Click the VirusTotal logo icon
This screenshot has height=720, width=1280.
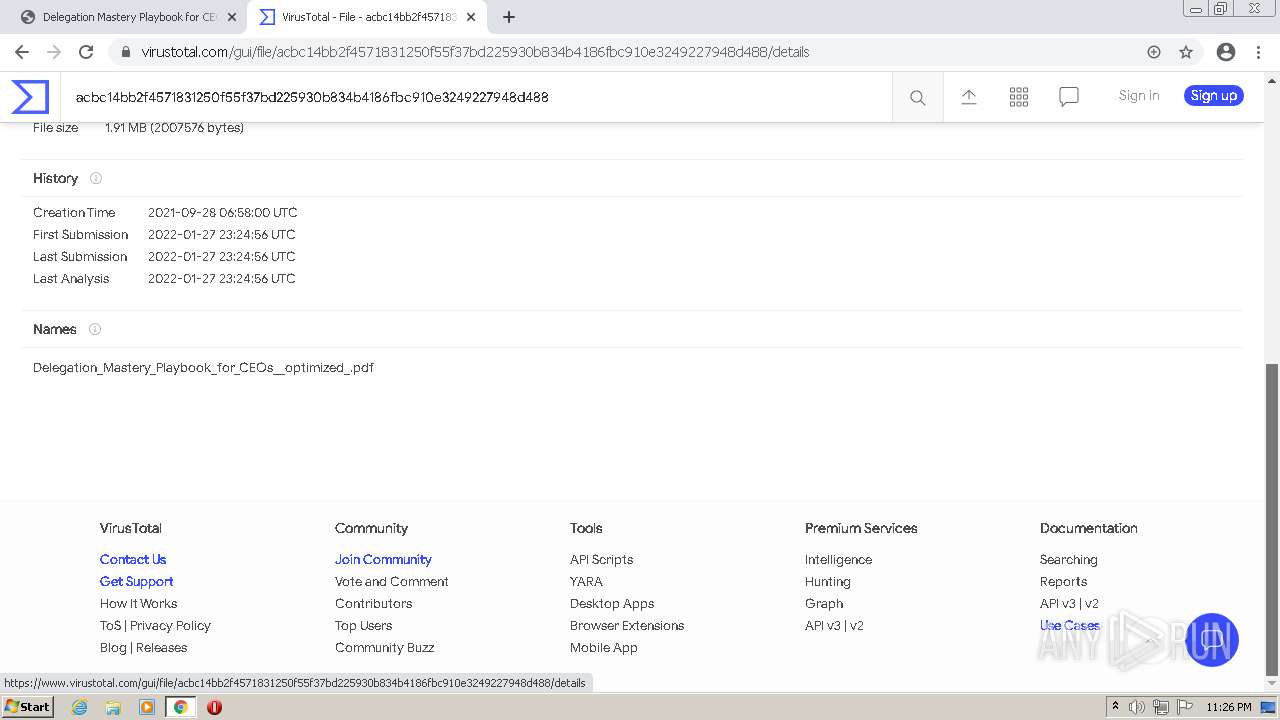point(30,97)
